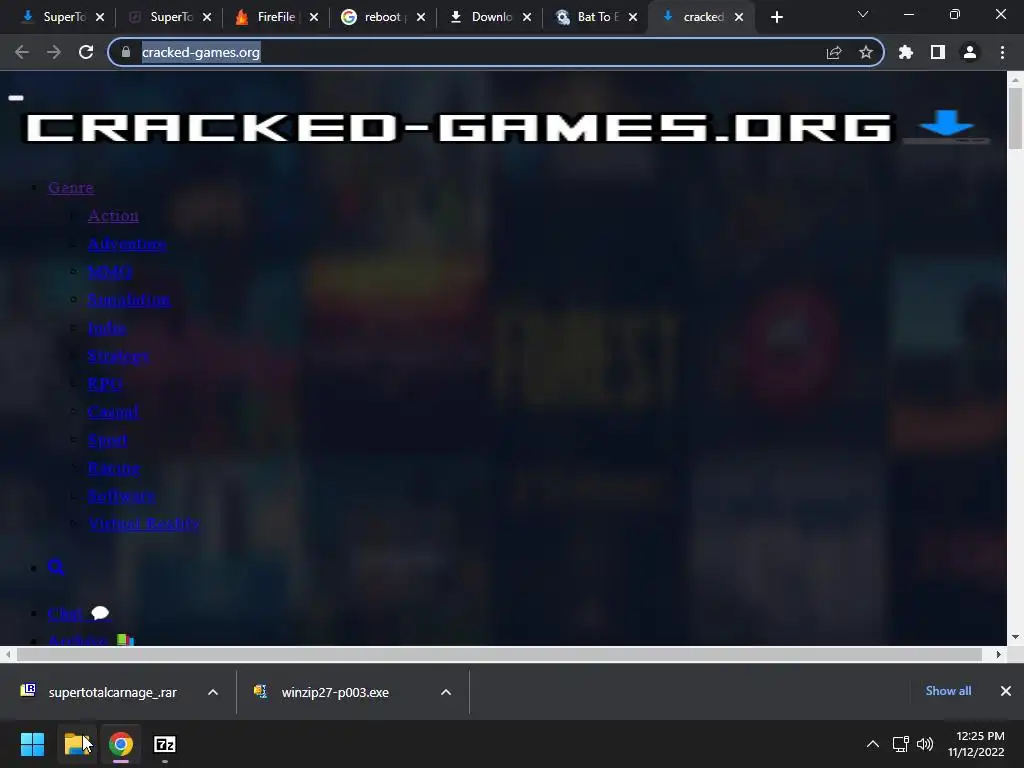The width and height of the screenshot is (1024, 768).
Task: Open File Explorer from the taskbar
Action: click(x=77, y=744)
